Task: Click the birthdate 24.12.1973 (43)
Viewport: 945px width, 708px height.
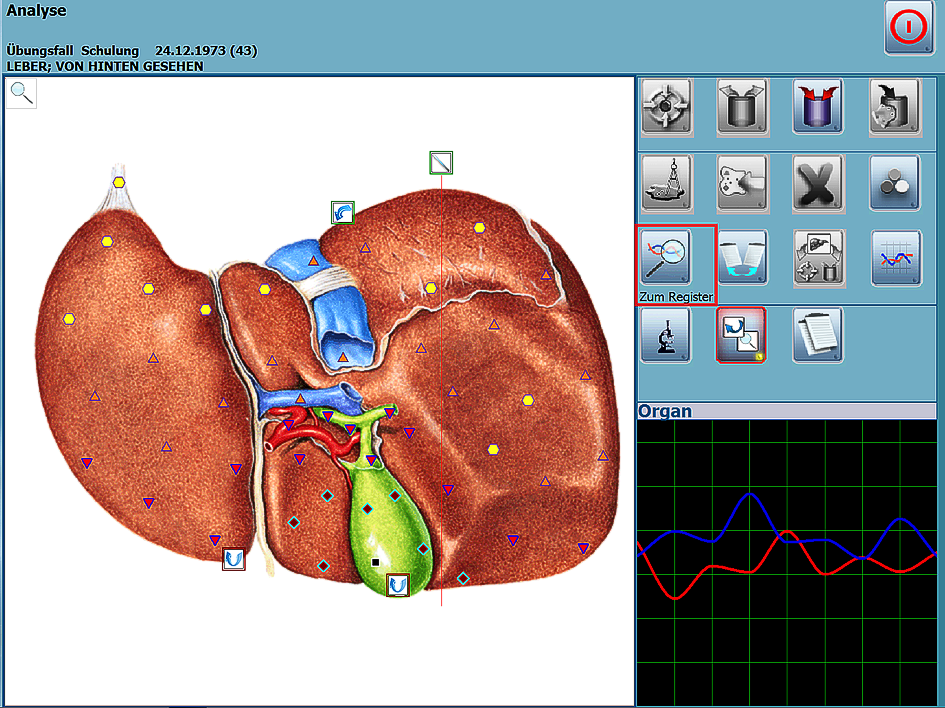Action: [x=206, y=51]
